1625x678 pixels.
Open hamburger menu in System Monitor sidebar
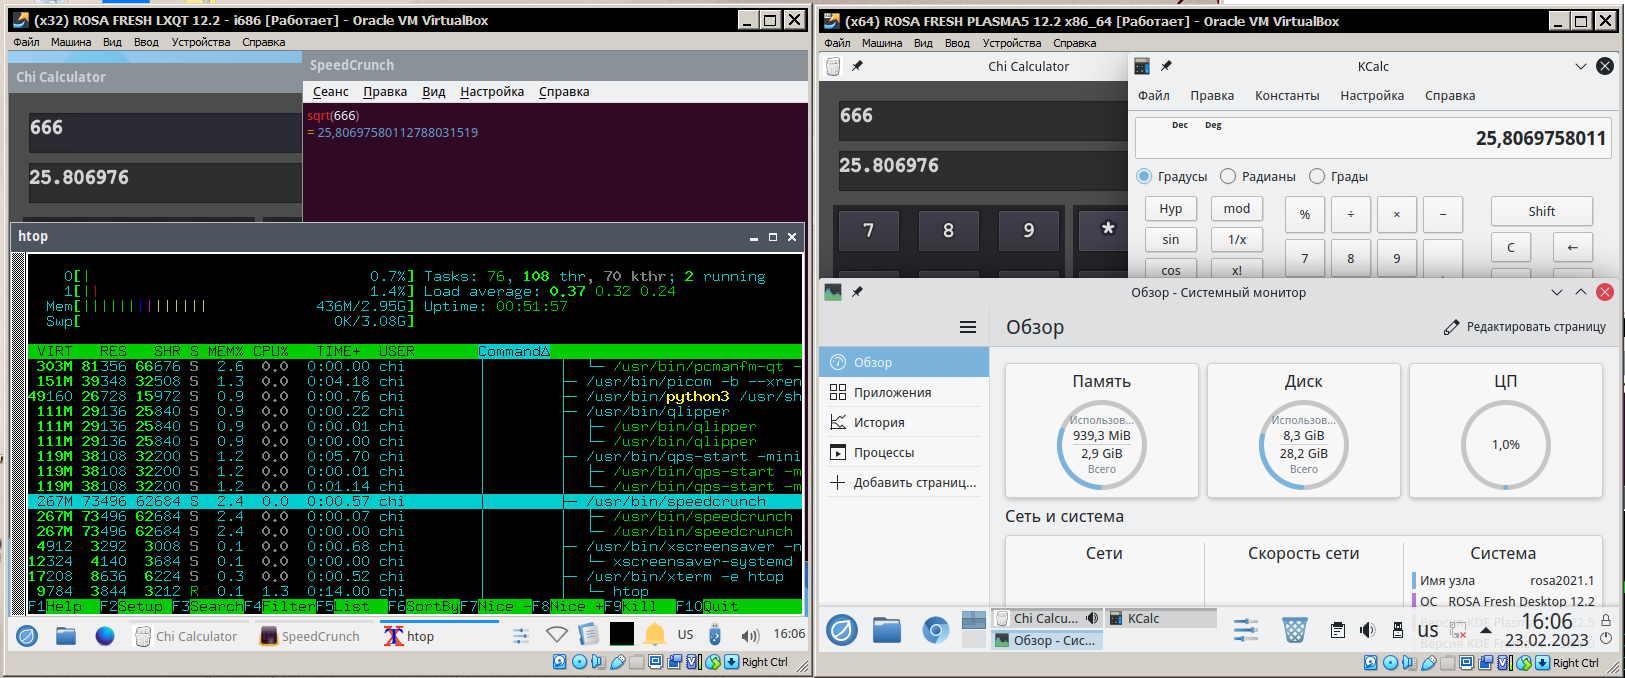point(967,327)
